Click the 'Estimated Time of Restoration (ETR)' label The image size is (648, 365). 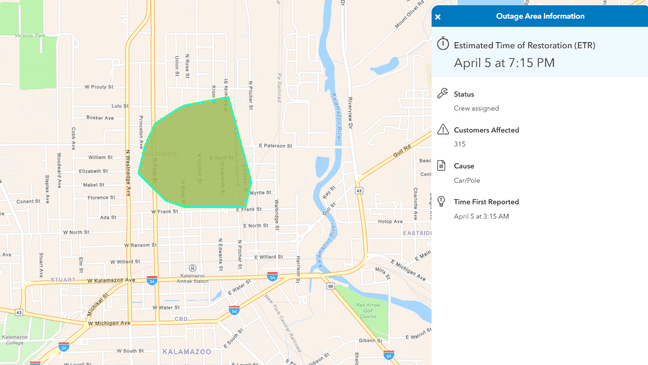524,45
